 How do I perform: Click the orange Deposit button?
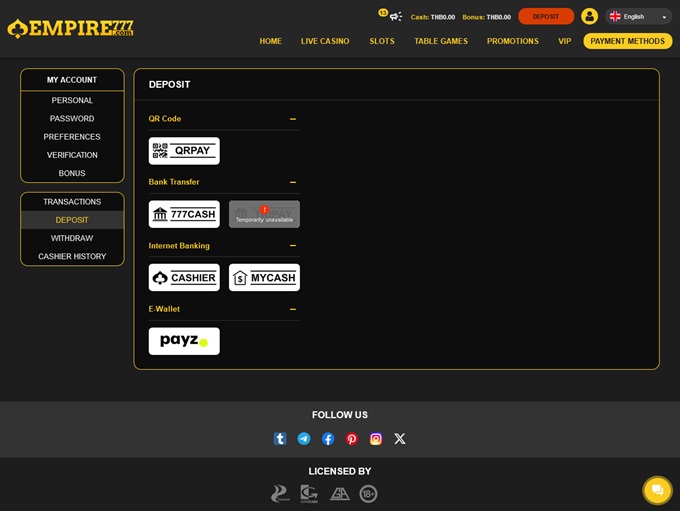click(546, 16)
